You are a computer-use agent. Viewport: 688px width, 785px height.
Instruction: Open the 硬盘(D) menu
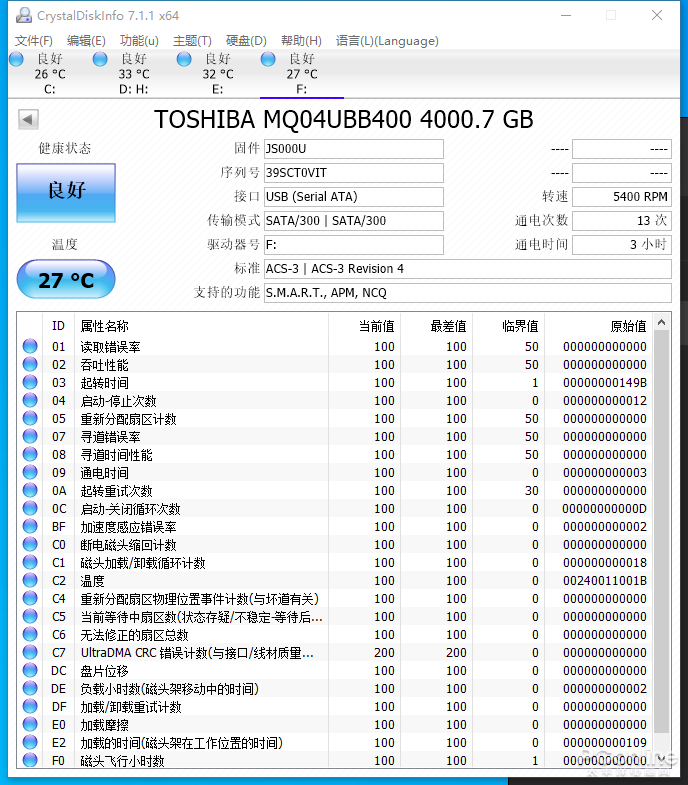(246, 41)
